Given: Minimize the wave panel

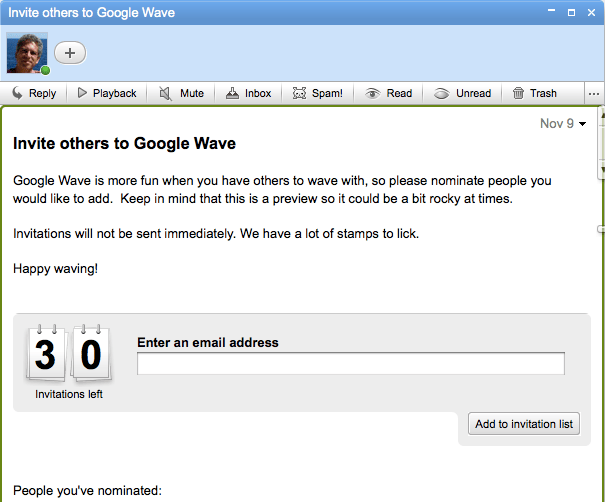Looking at the screenshot, I should pyautogui.click(x=551, y=12).
